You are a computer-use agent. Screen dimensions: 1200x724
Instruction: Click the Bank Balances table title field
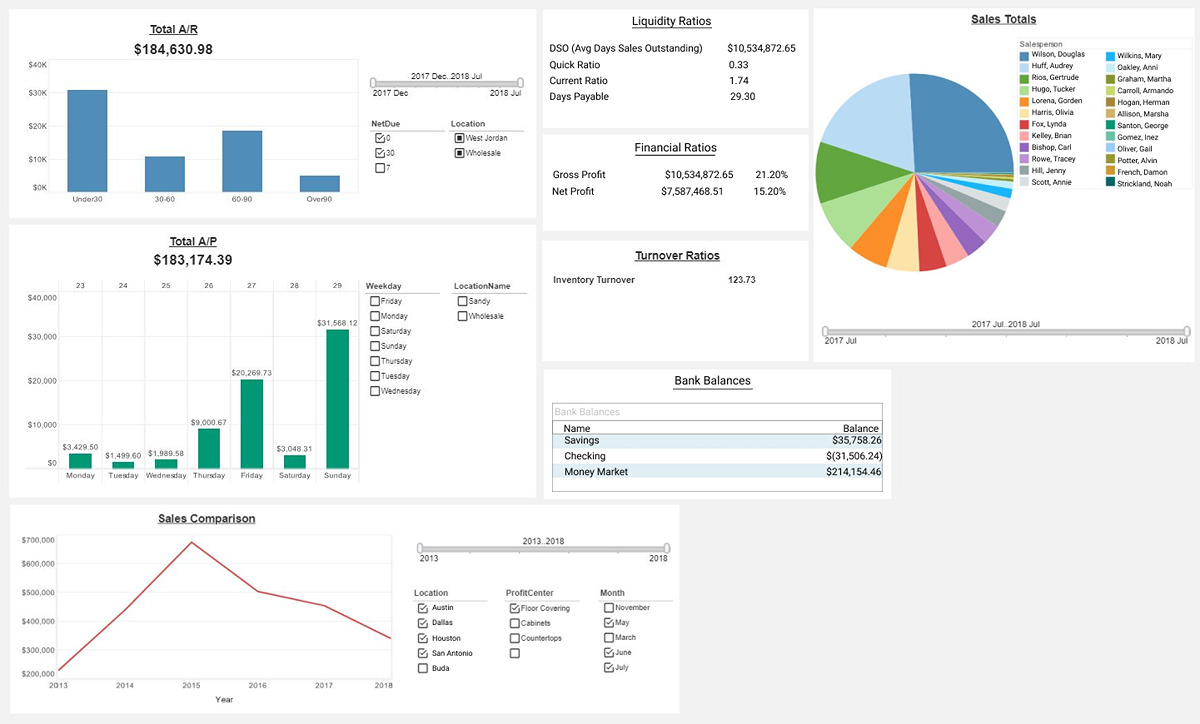click(717, 412)
